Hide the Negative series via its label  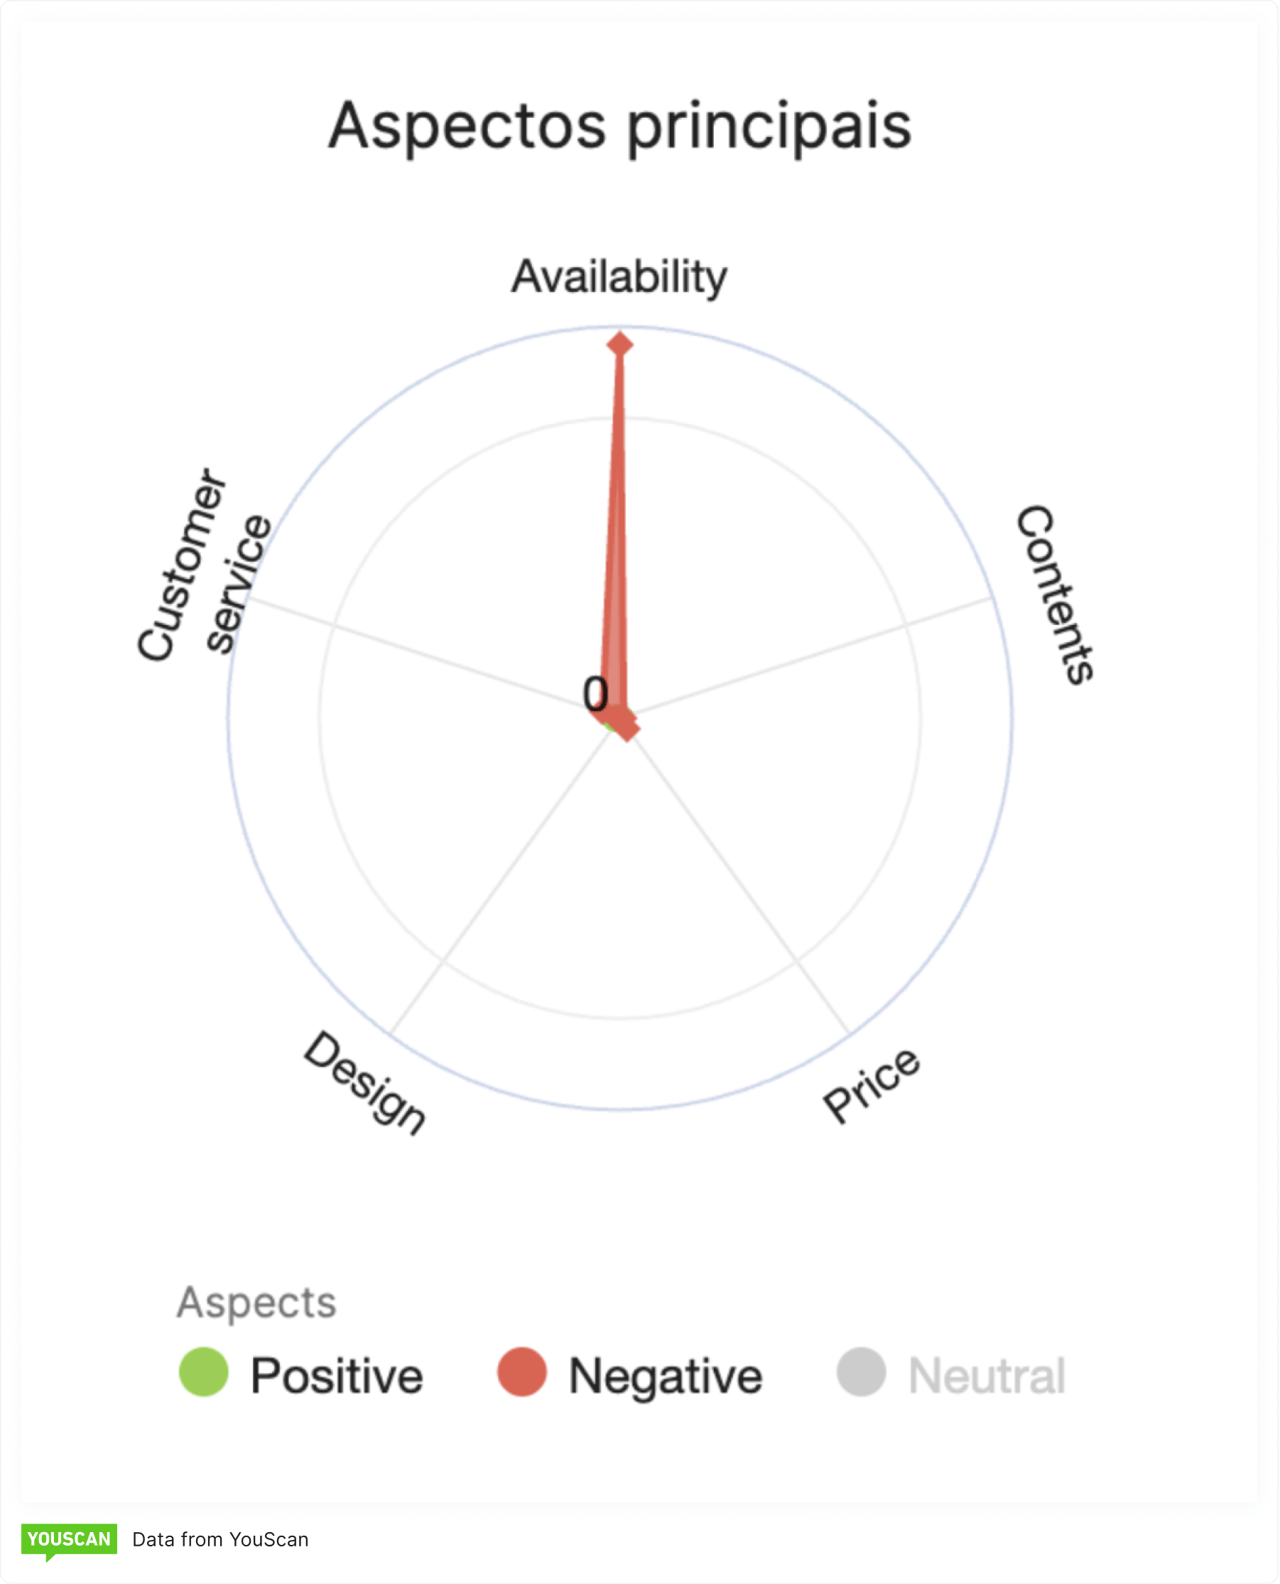[x=665, y=1376]
